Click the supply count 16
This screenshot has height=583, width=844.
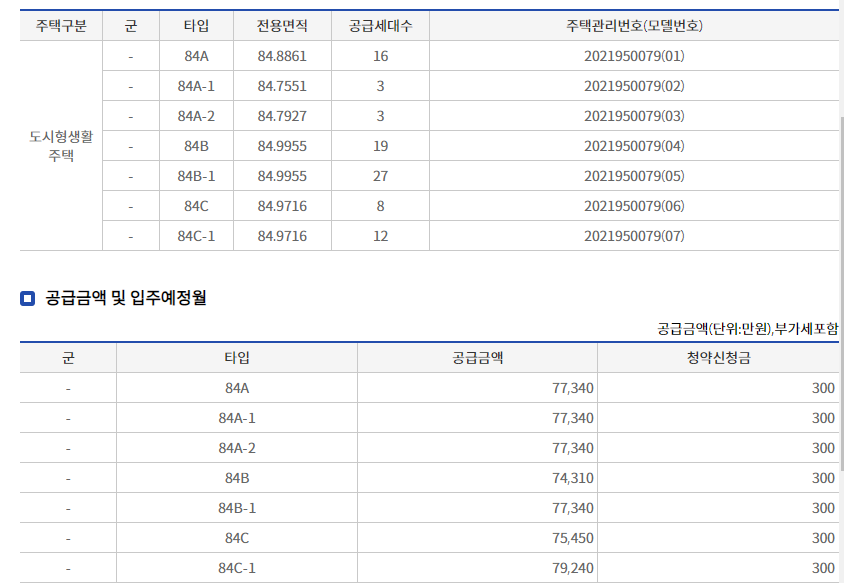(x=381, y=56)
